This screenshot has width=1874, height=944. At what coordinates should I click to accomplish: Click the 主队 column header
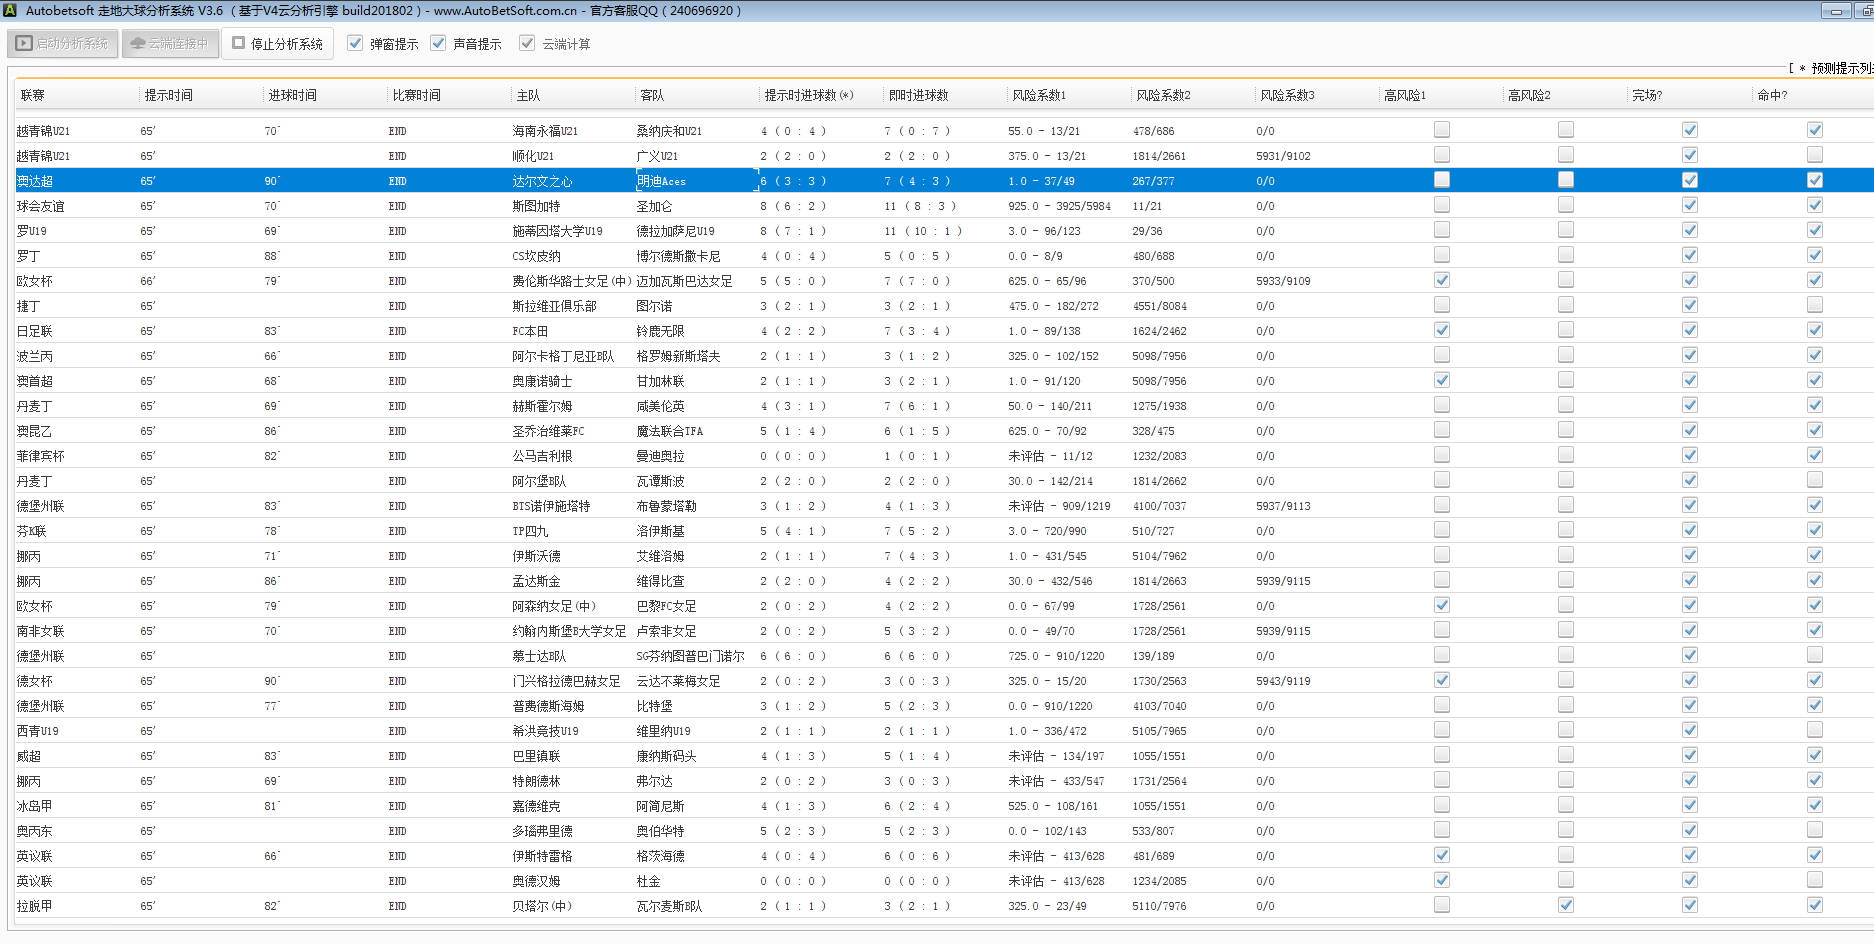[x=528, y=95]
